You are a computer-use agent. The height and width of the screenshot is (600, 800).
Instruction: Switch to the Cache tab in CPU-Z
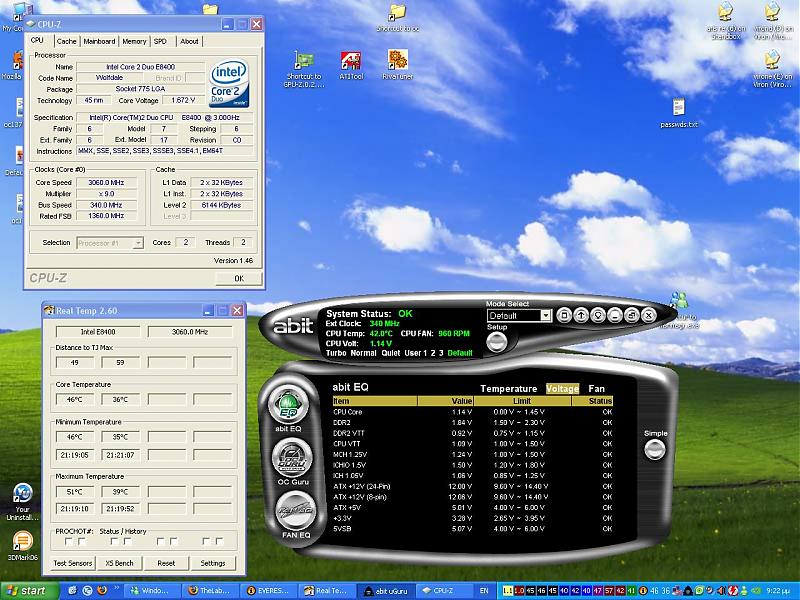(66, 41)
